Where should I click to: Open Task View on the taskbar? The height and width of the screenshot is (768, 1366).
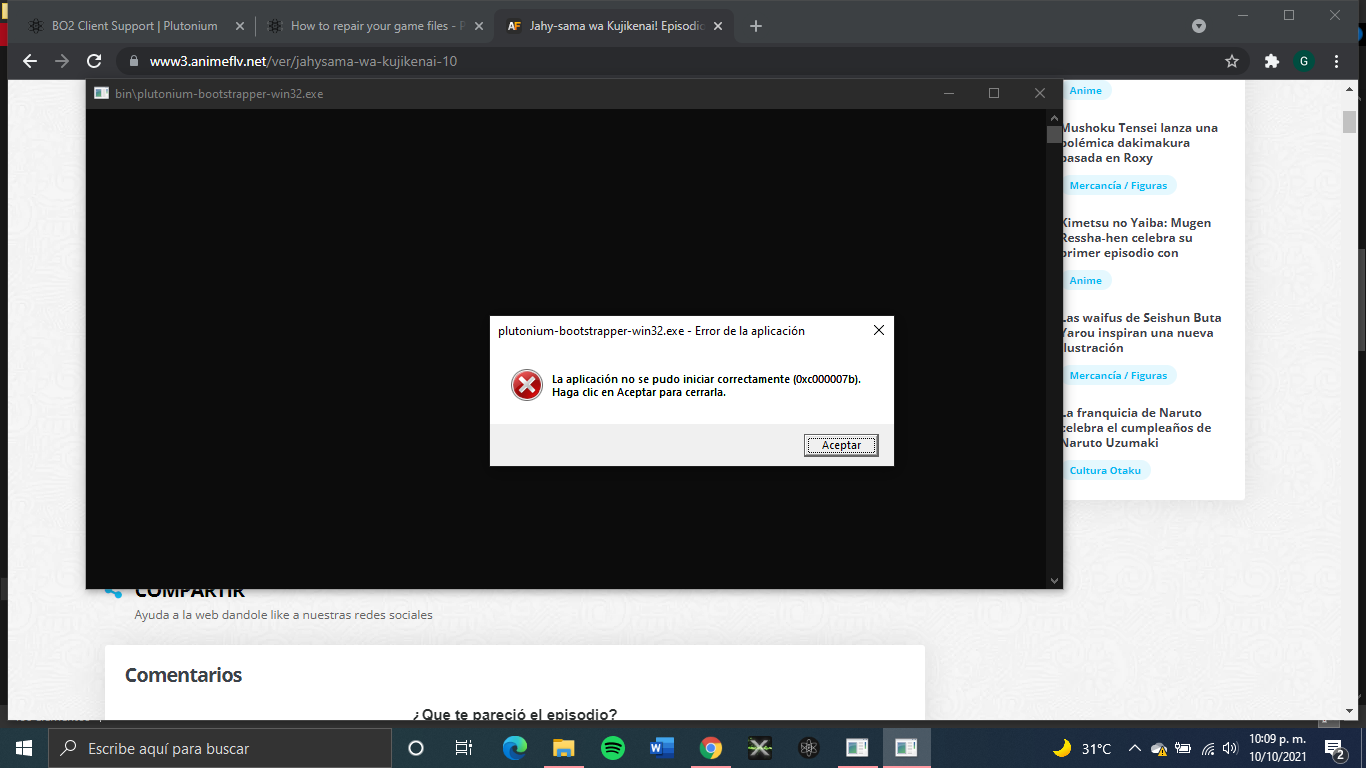[x=464, y=748]
